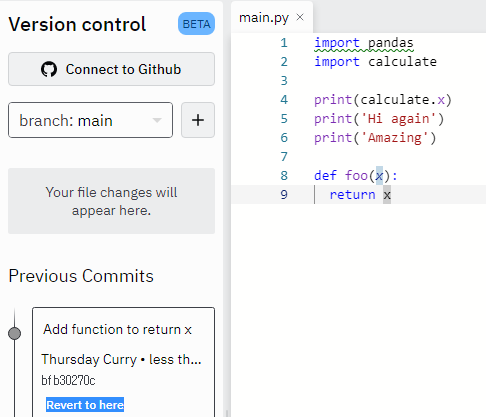
Task: Click the 'return x' code line
Action: pyautogui.click(x=360, y=194)
